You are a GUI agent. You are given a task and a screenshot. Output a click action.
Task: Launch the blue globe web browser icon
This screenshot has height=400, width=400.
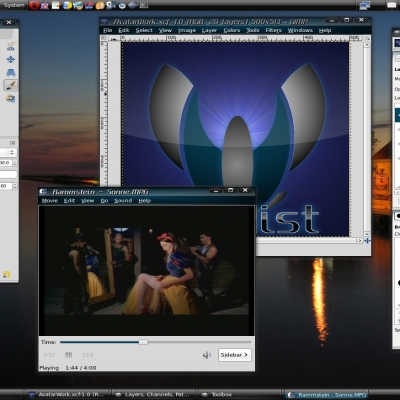67,5
